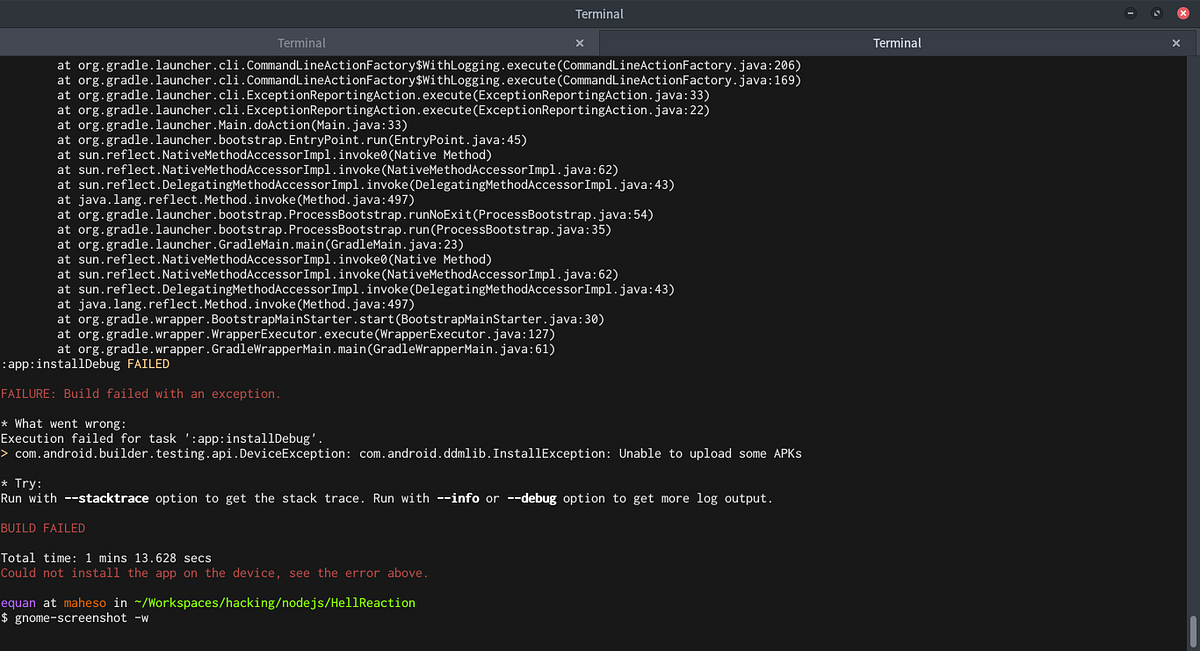Click the username equan in the prompt

tap(18, 602)
